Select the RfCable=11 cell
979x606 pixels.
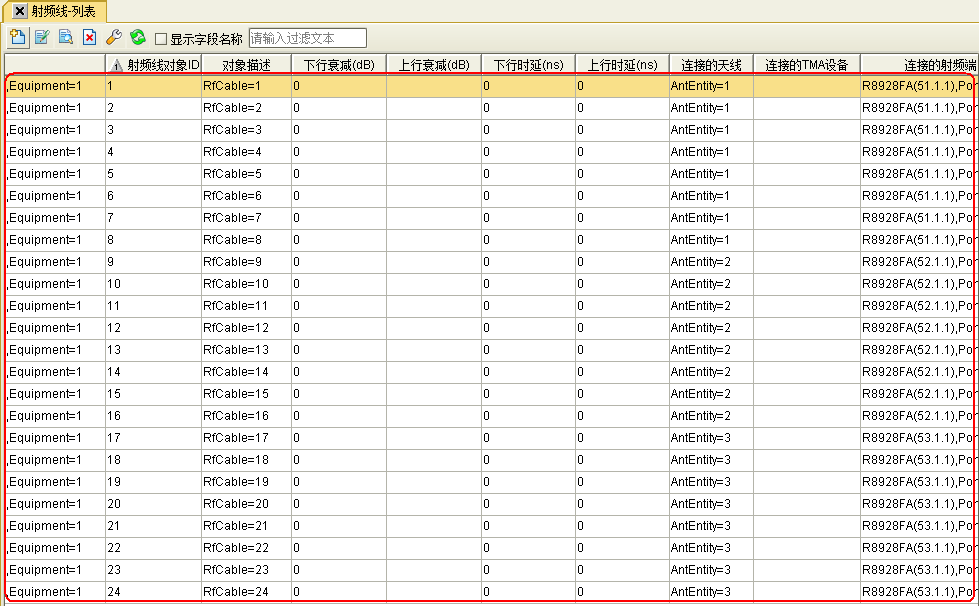(x=246, y=306)
